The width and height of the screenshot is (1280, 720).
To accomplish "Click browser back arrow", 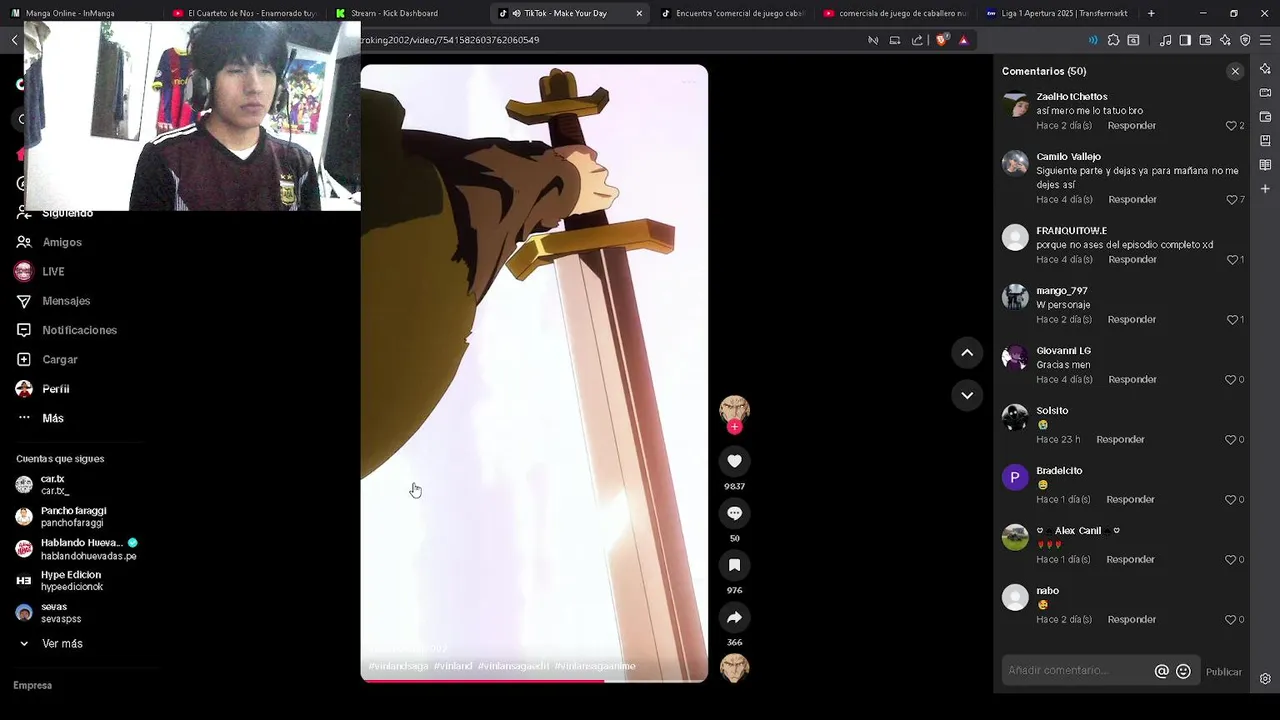I will tap(14, 40).
